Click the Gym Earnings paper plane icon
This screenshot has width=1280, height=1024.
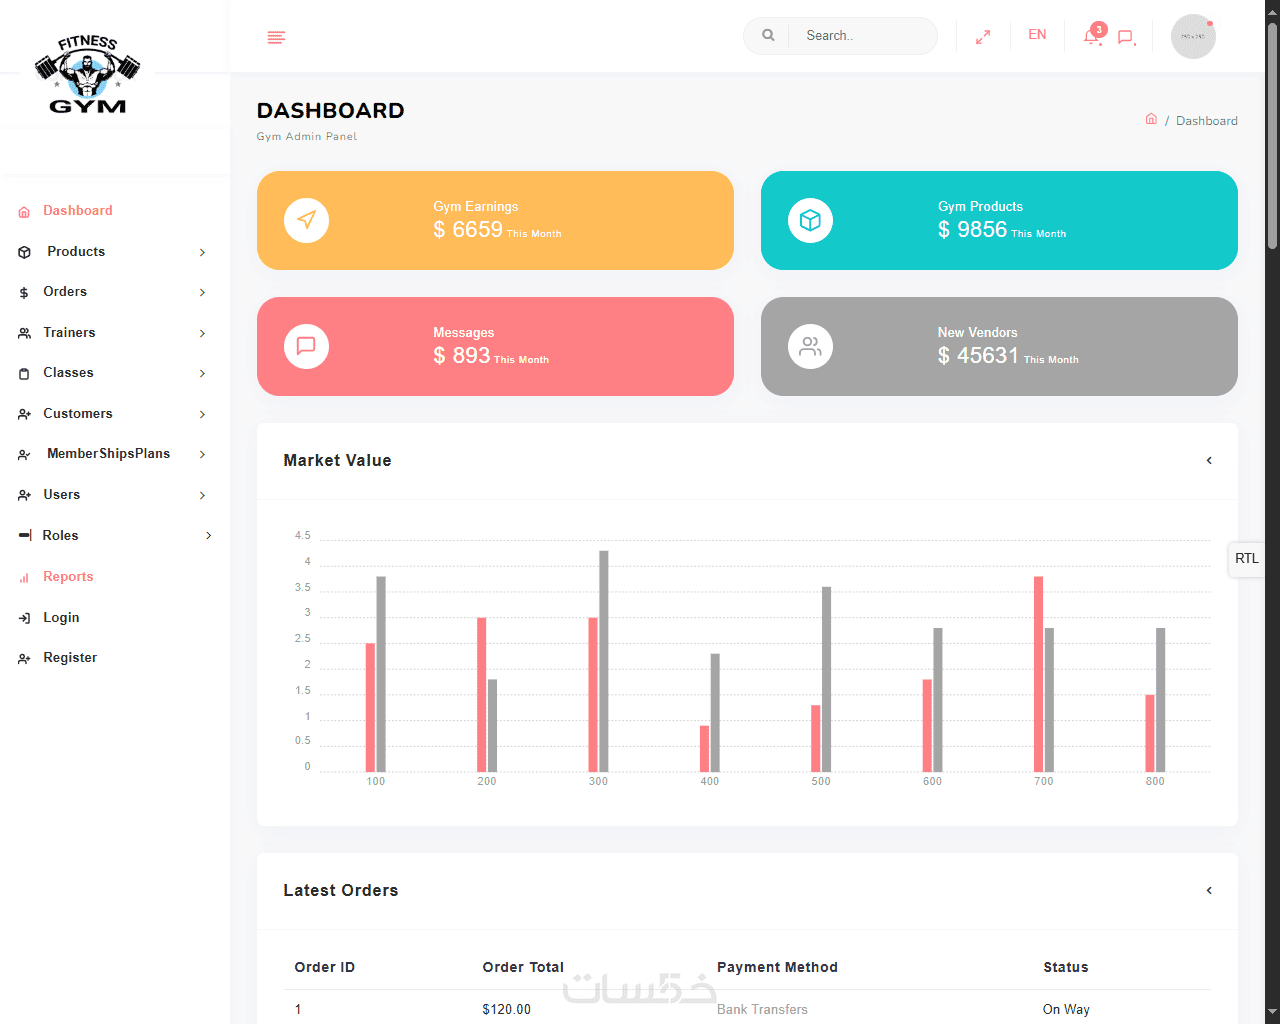click(307, 220)
